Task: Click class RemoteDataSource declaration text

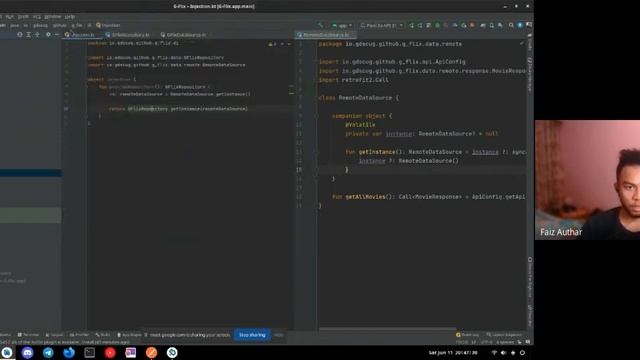Action: 359,98
